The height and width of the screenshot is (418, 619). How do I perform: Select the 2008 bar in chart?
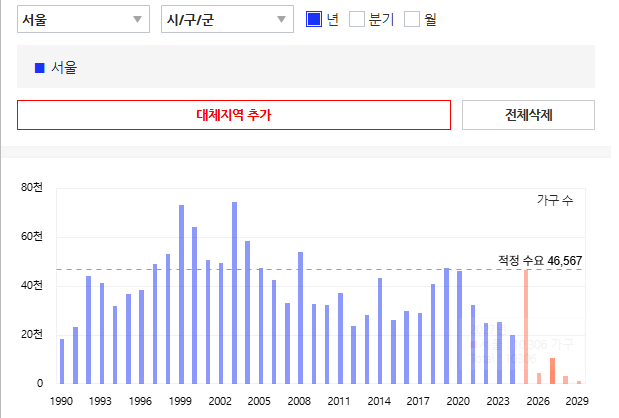(x=300, y=318)
